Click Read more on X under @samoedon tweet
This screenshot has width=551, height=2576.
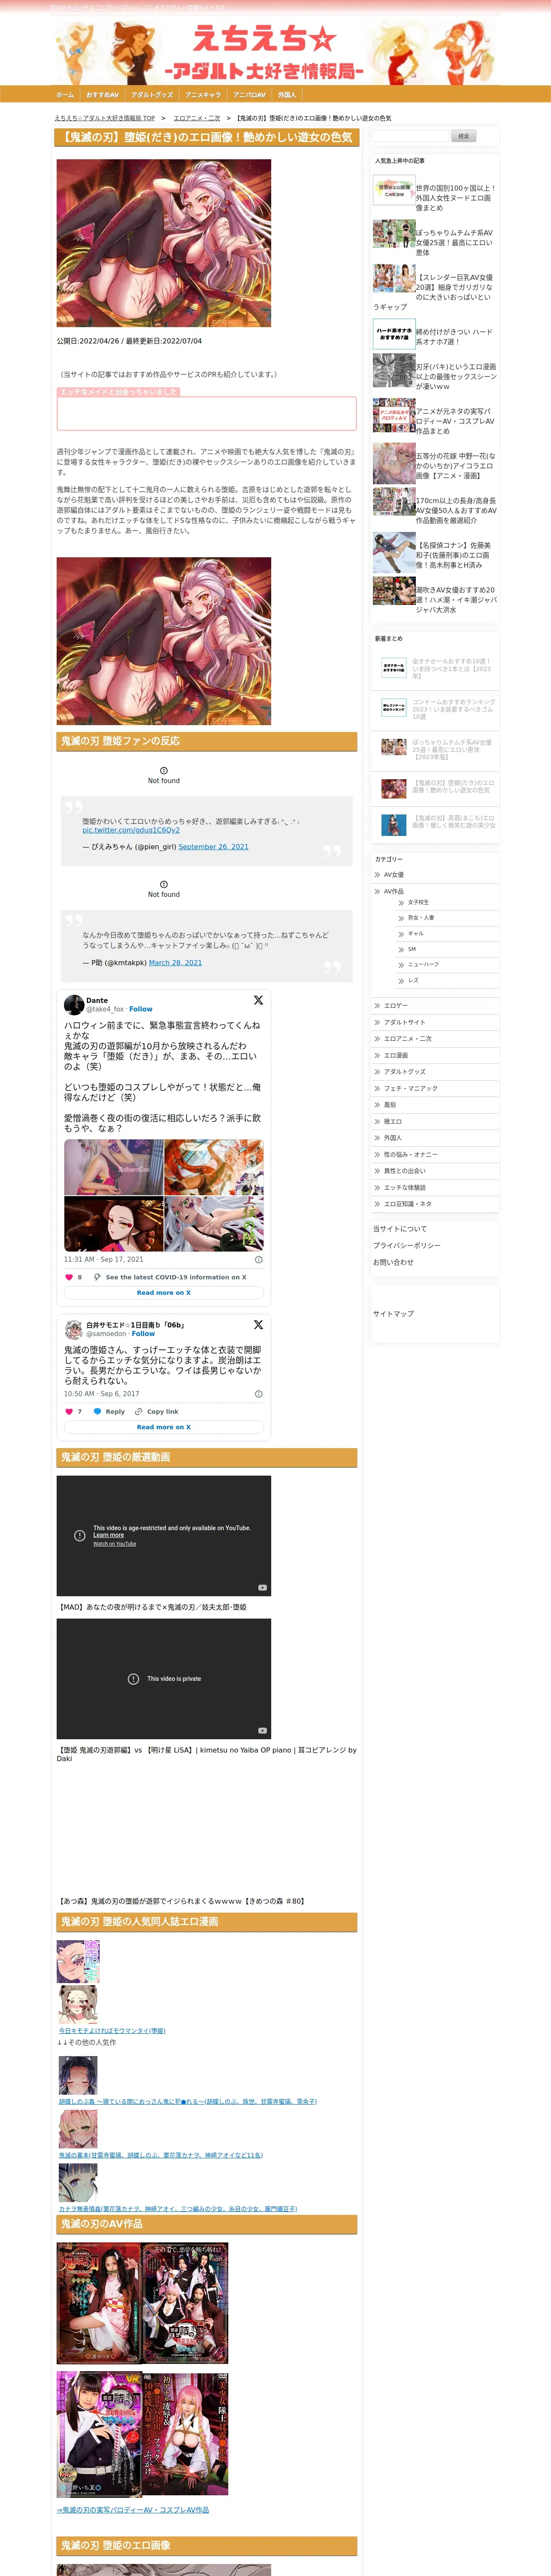click(164, 1427)
